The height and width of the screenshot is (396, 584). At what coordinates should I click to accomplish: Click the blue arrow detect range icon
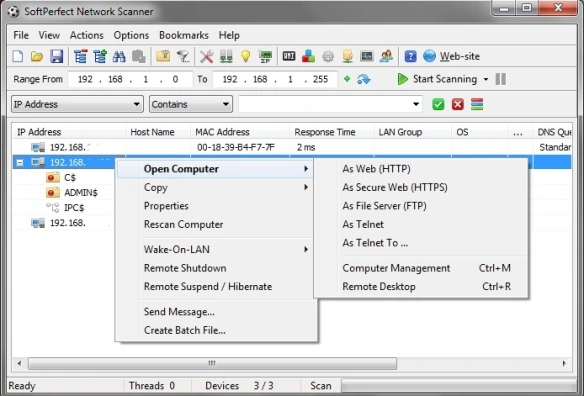coord(364,79)
